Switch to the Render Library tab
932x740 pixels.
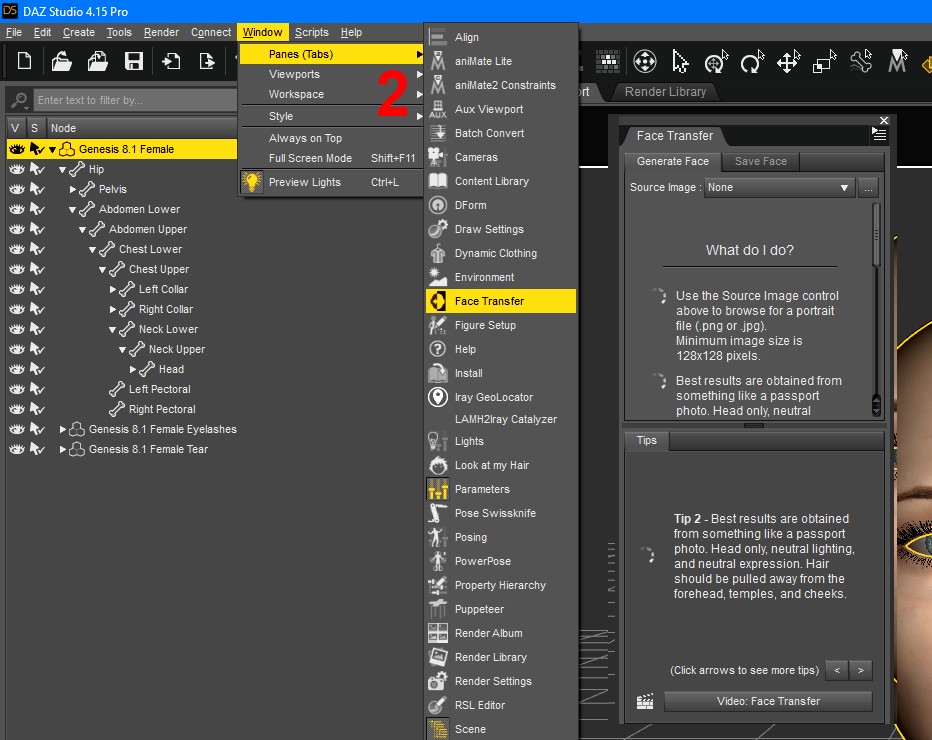(x=665, y=92)
